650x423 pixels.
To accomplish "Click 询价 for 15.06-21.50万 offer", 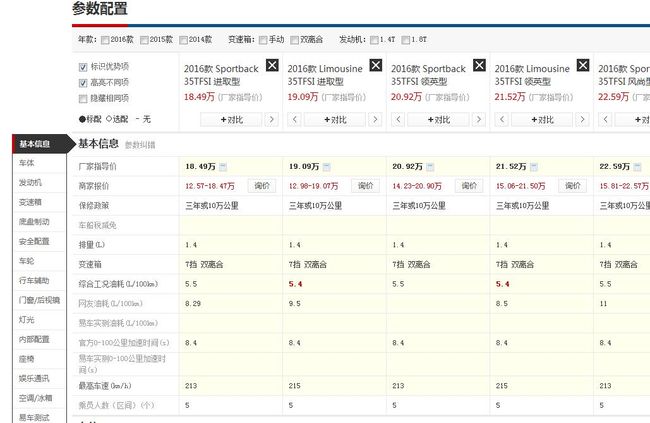I will click(573, 186).
